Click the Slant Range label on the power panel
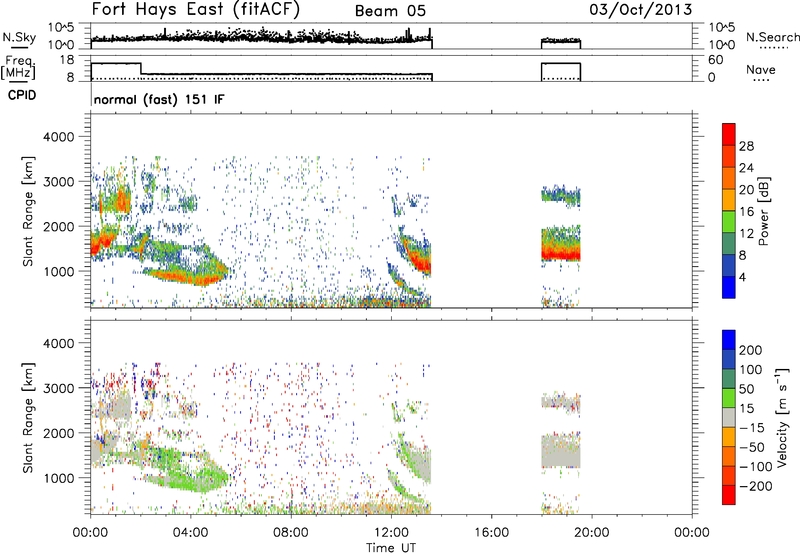 point(28,211)
